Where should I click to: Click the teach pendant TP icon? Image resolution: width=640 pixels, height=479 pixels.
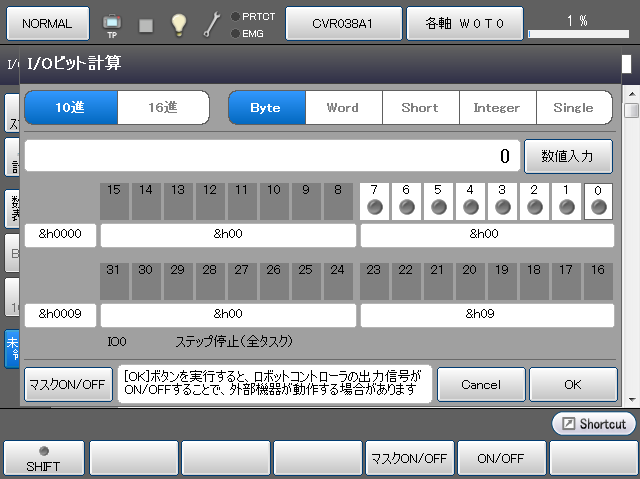pyautogui.click(x=112, y=24)
